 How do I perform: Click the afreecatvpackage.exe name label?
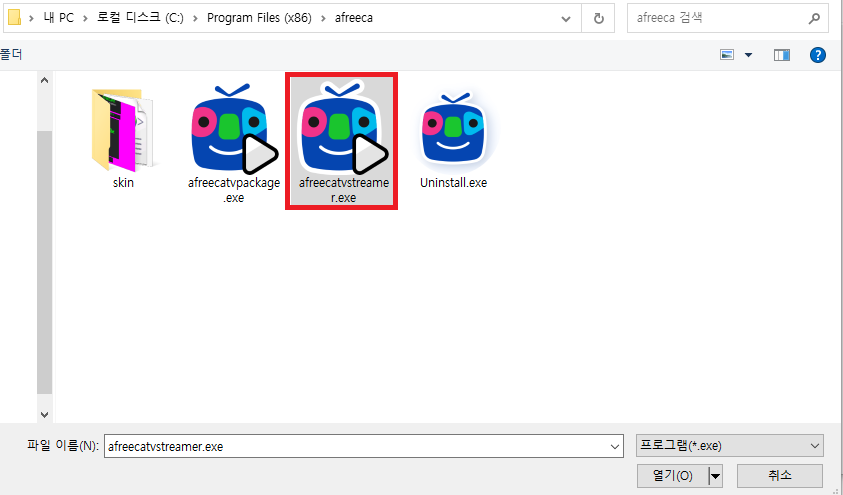pos(234,190)
